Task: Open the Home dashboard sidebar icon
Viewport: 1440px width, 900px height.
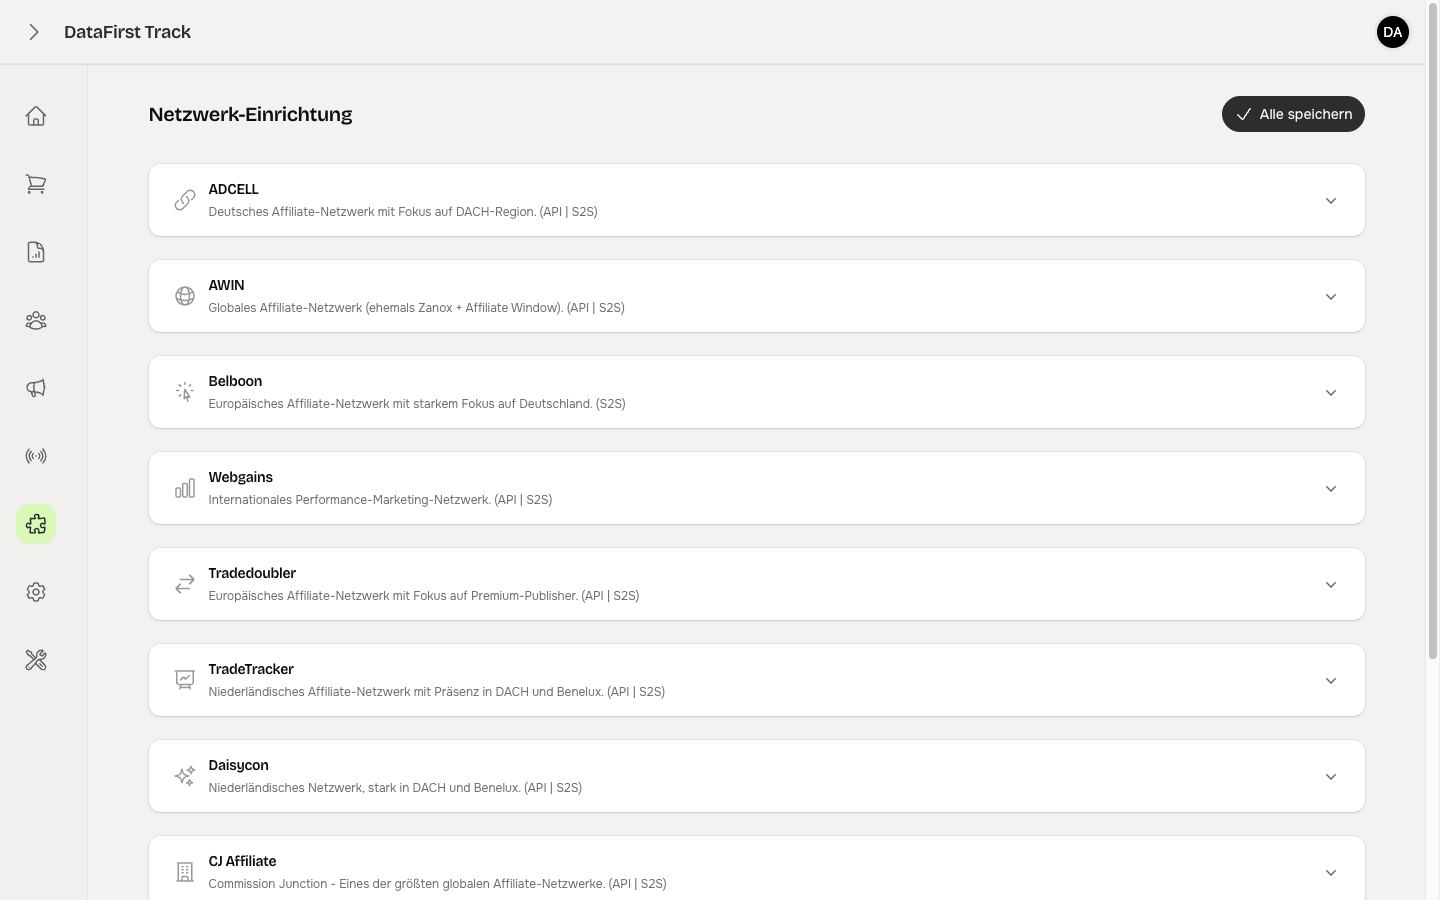Action: (36, 116)
